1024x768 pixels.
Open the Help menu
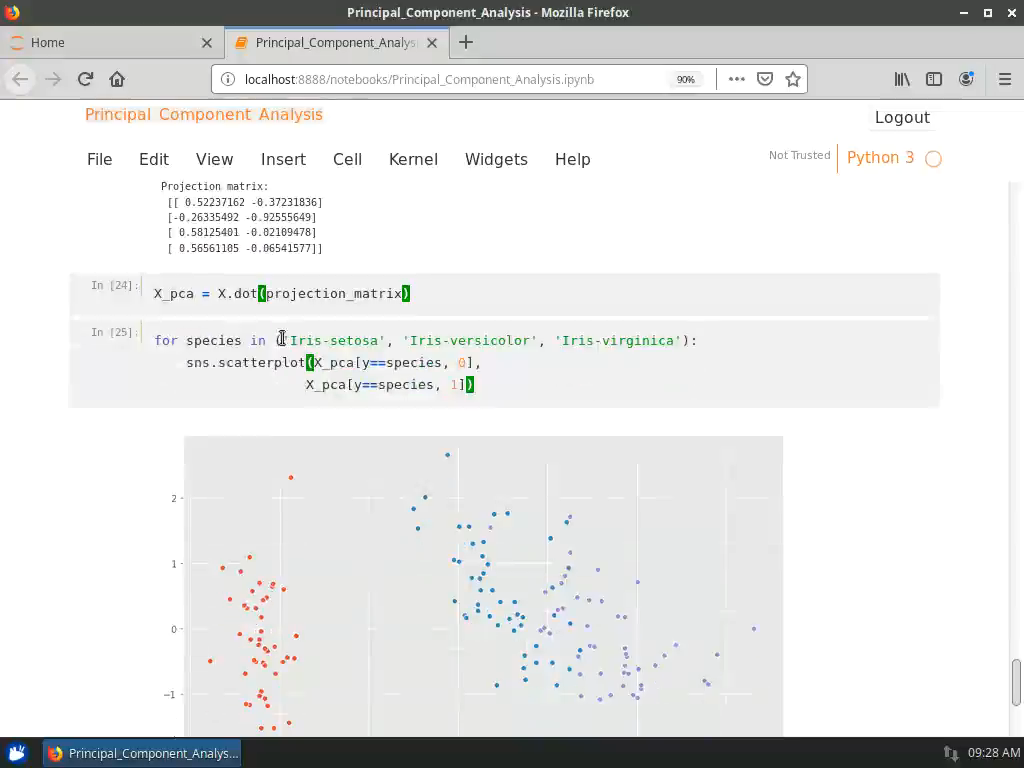point(573,159)
